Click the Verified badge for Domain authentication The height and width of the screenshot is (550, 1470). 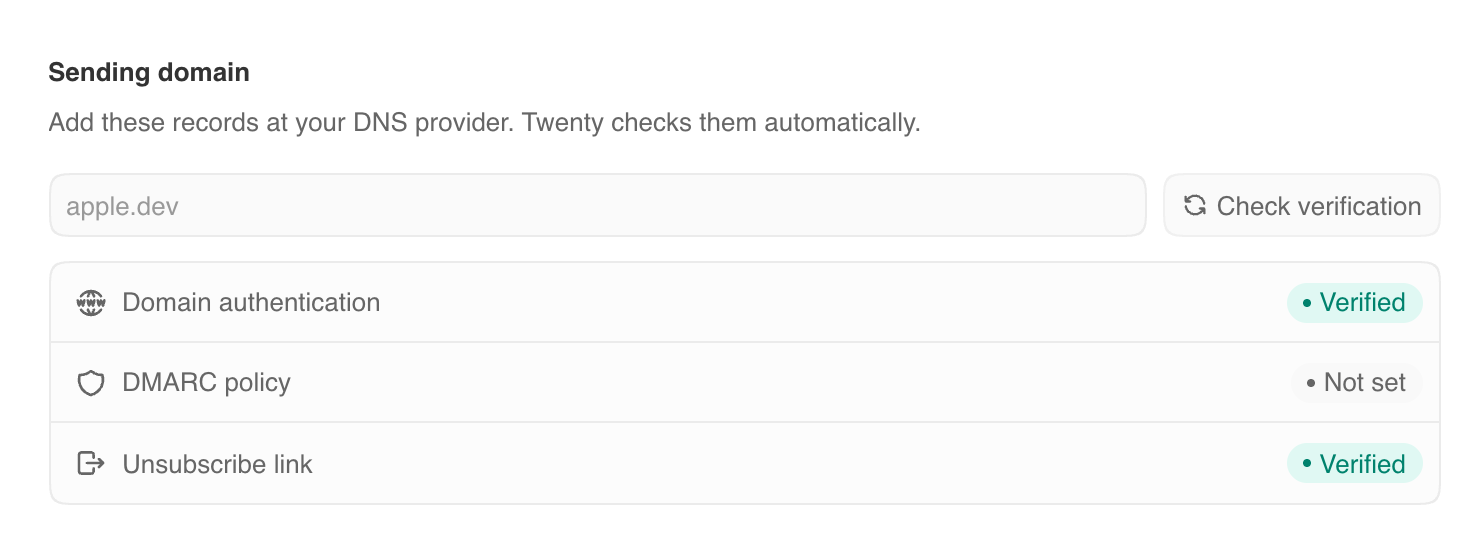pyautogui.click(x=1354, y=302)
